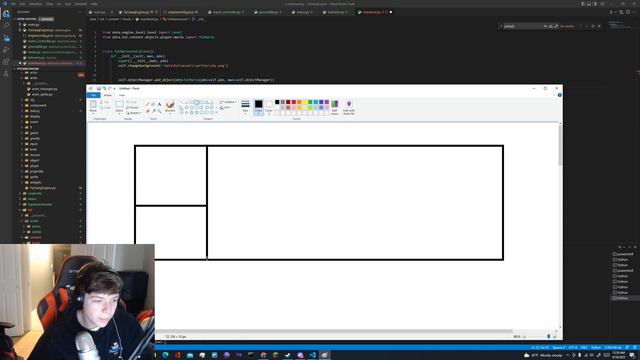Click the Paste icon in Paint ribbon

click(93, 105)
